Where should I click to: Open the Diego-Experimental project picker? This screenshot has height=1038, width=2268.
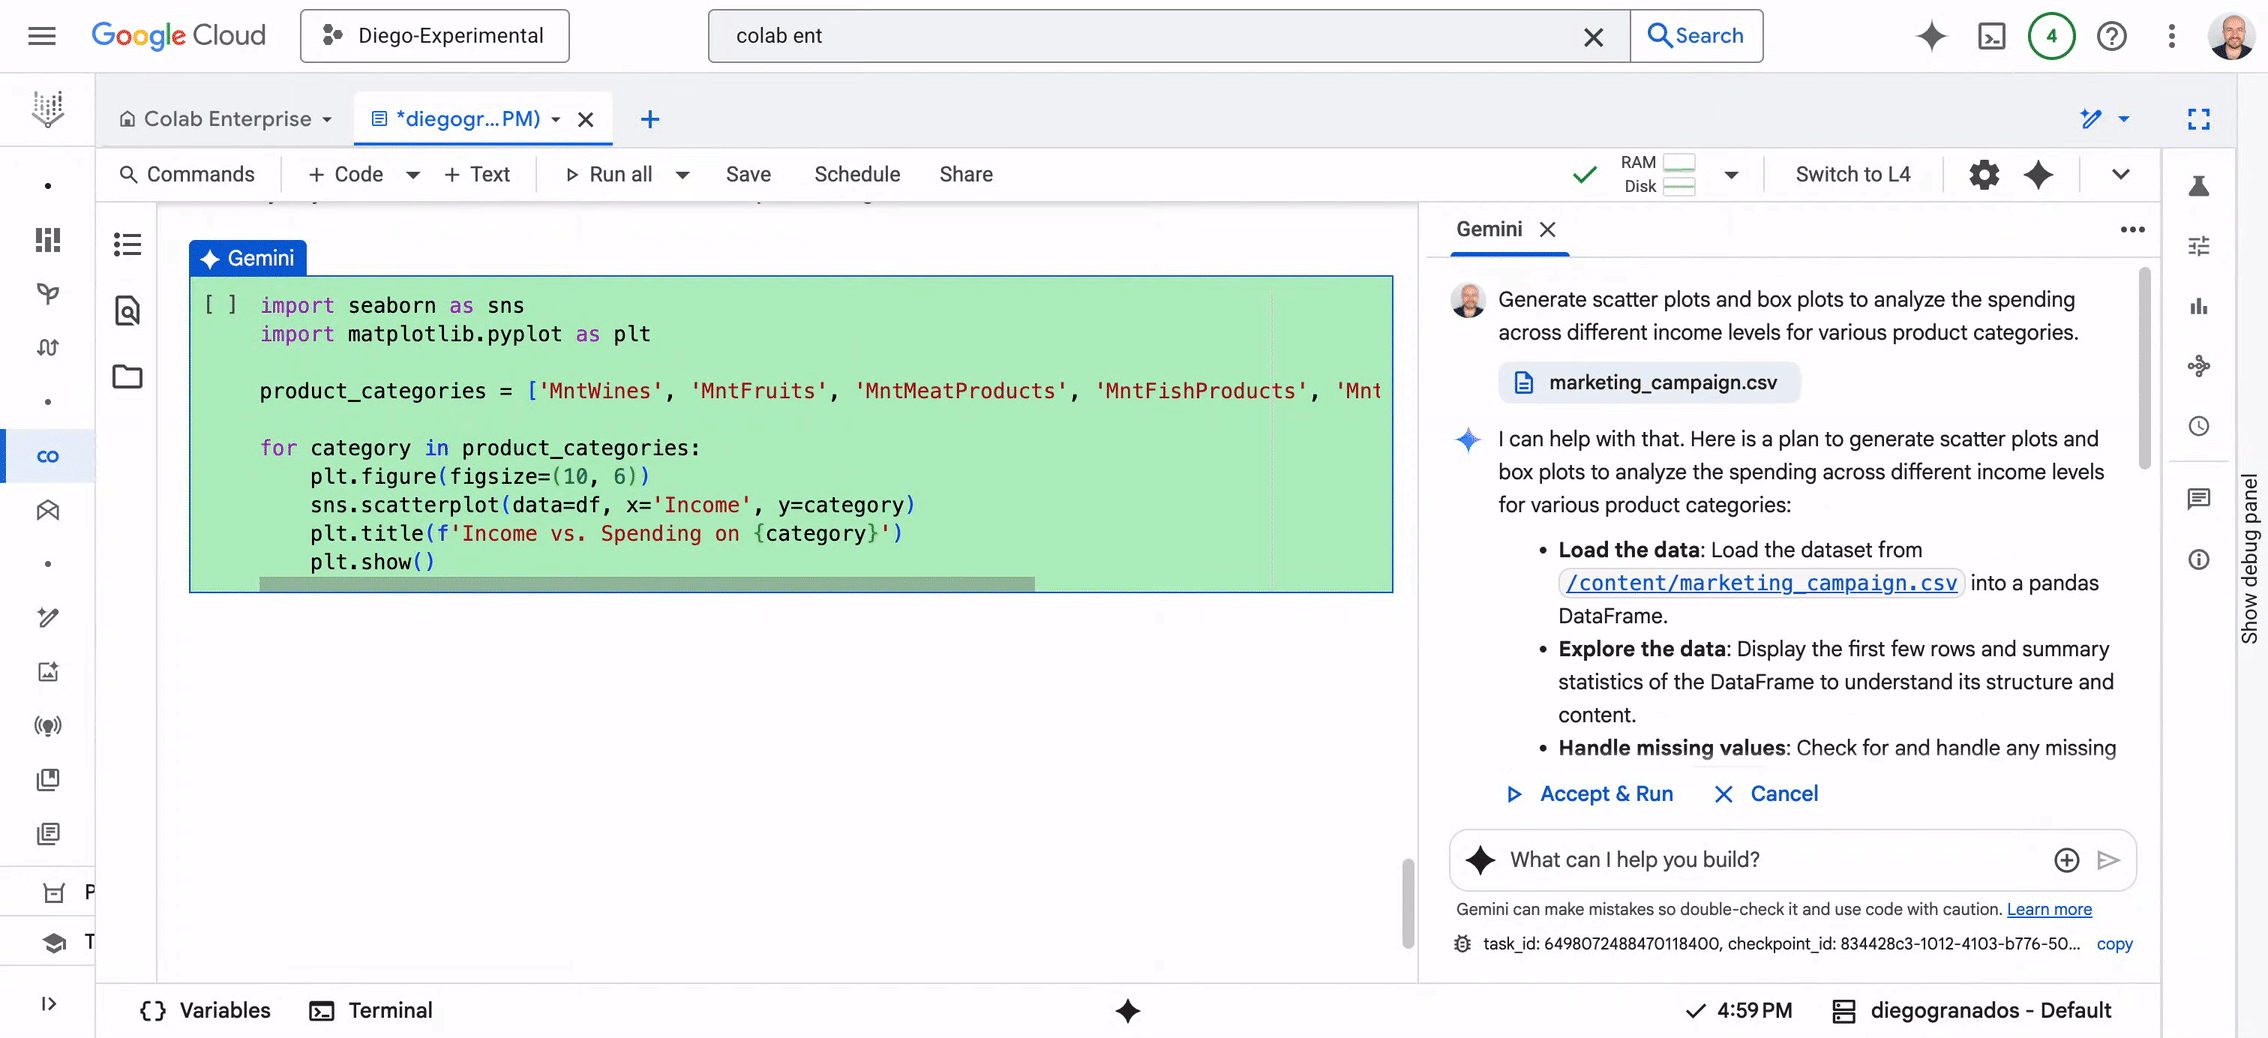(x=434, y=36)
